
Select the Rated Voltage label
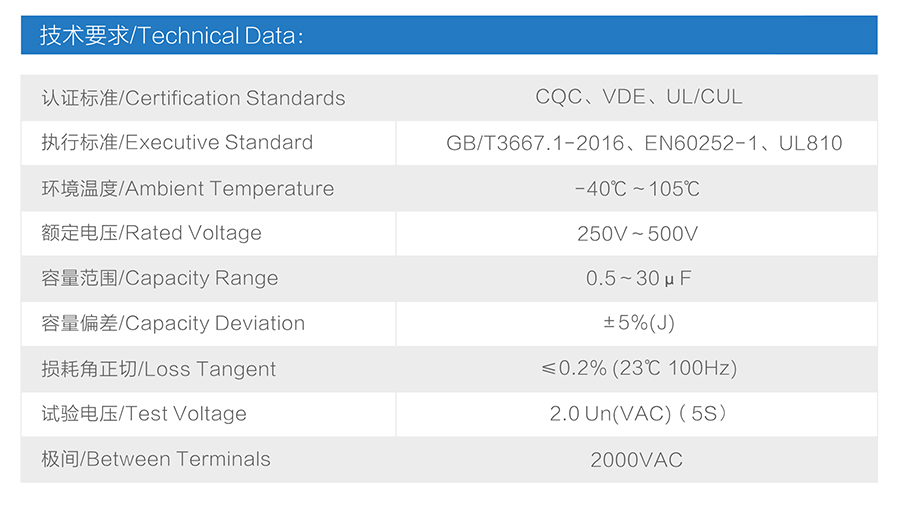(152, 233)
